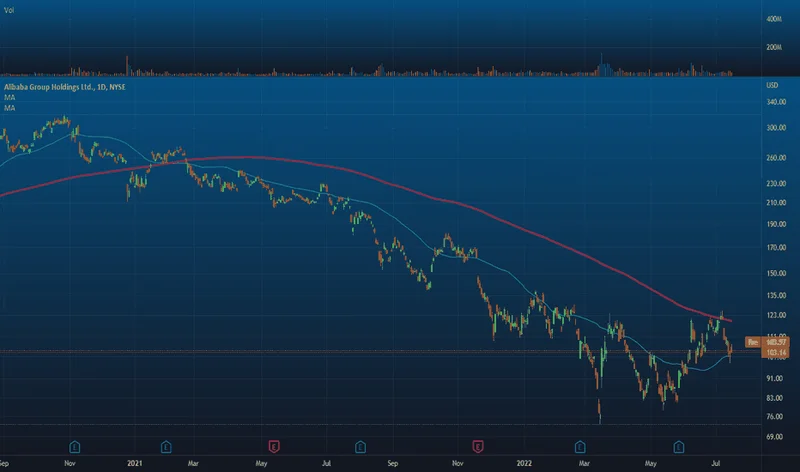Click the 2021 label on time axis
The height and width of the screenshot is (472, 800).
[x=133, y=464]
